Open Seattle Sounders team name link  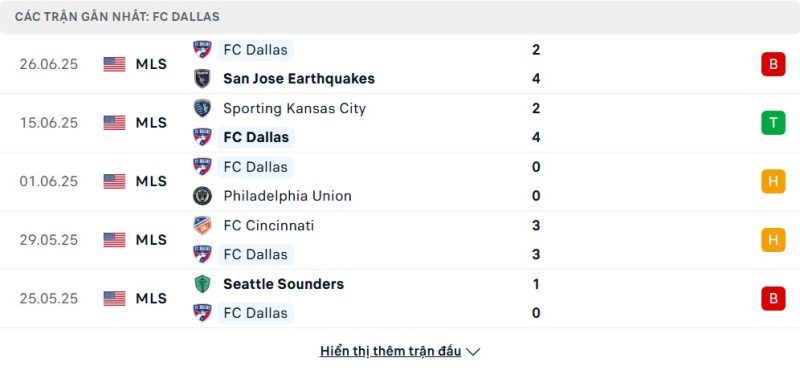click(x=284, y=284)
